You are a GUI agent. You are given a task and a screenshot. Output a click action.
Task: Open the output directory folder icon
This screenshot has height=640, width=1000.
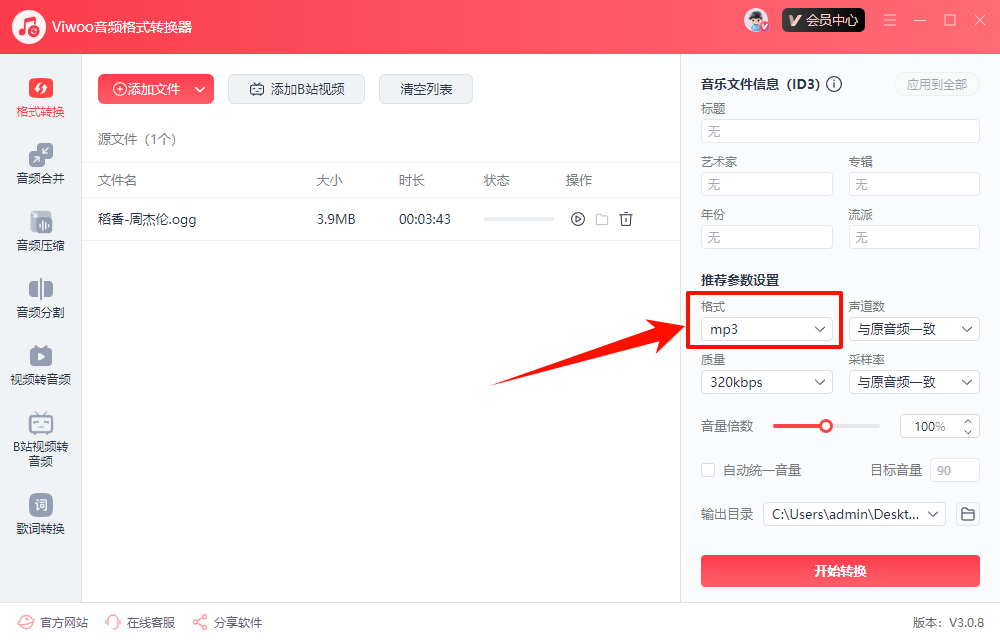click(x=966, y=513)
